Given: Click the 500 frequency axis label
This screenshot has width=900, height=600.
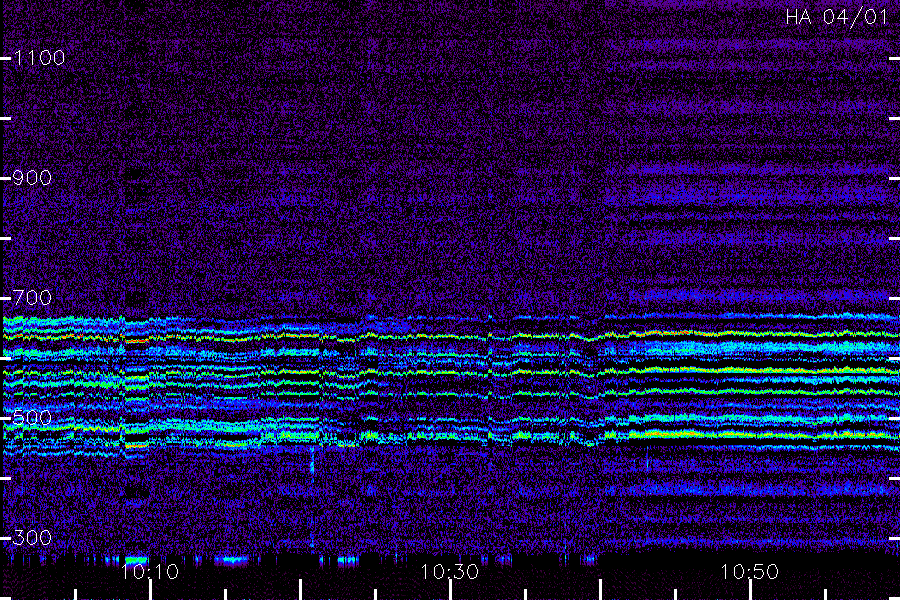Looking at the screenshot, I should point(32,418).
